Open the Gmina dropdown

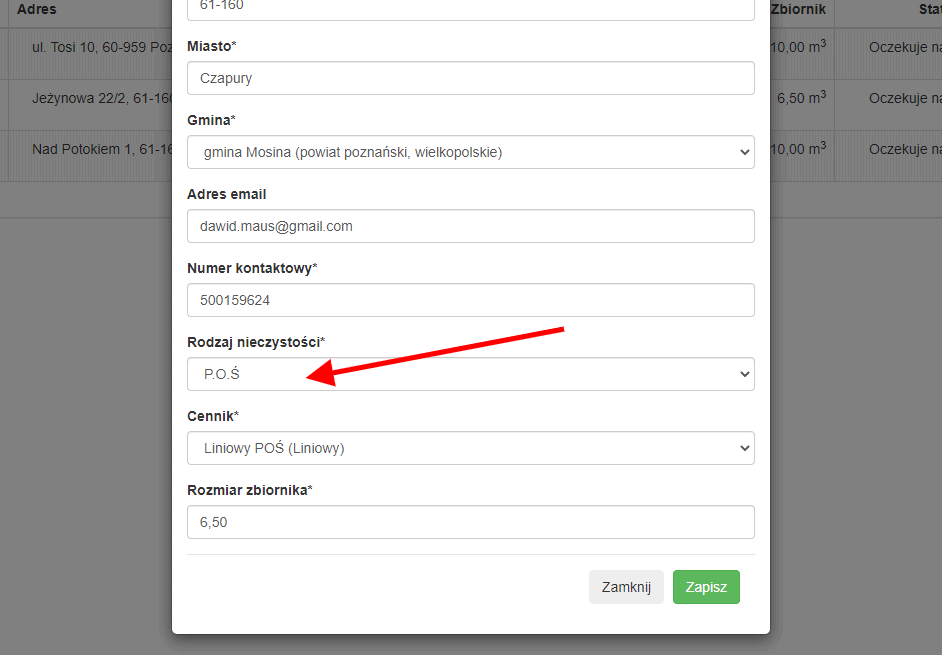(470, 152)
